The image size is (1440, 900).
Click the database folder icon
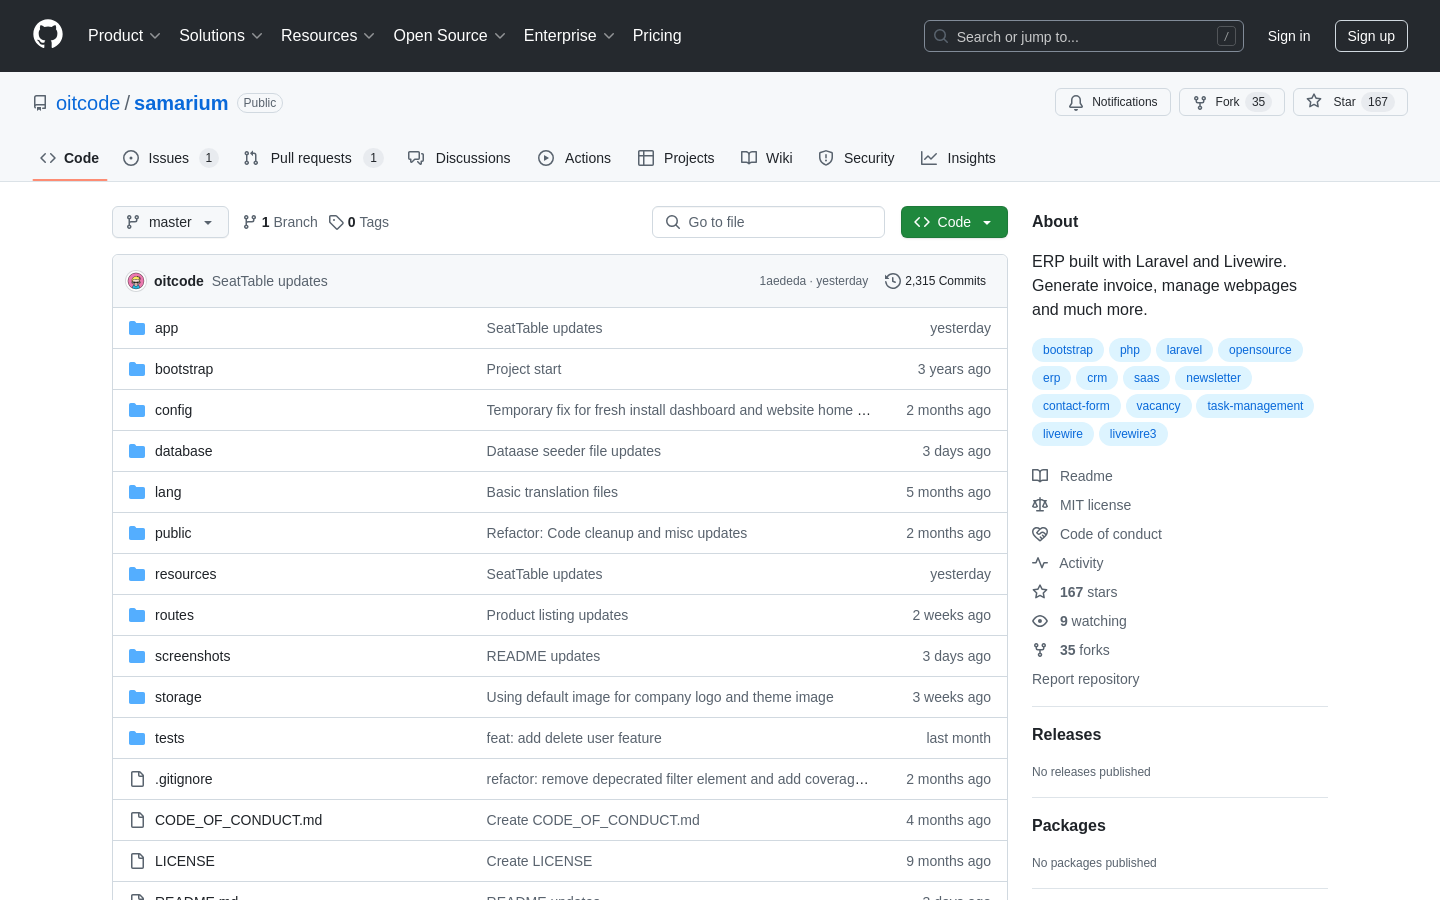coord(137,451)
